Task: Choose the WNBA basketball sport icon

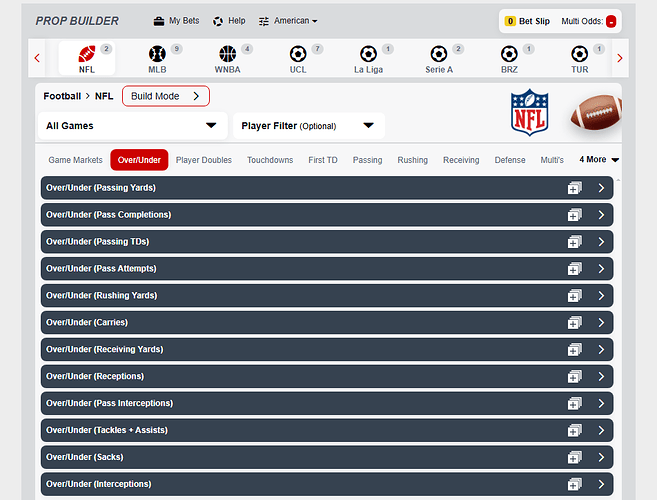Action: tap(227, 54)
